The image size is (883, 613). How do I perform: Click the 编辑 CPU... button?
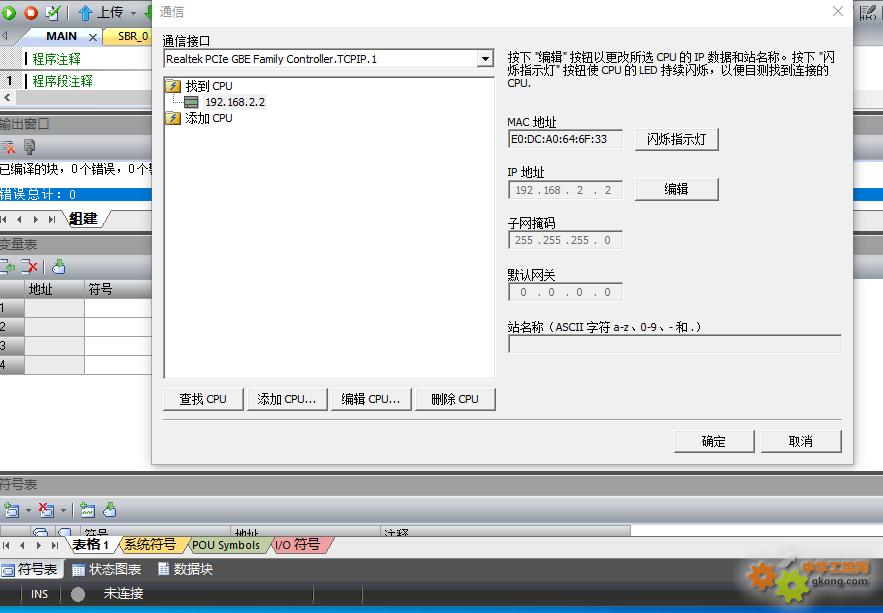371,399
